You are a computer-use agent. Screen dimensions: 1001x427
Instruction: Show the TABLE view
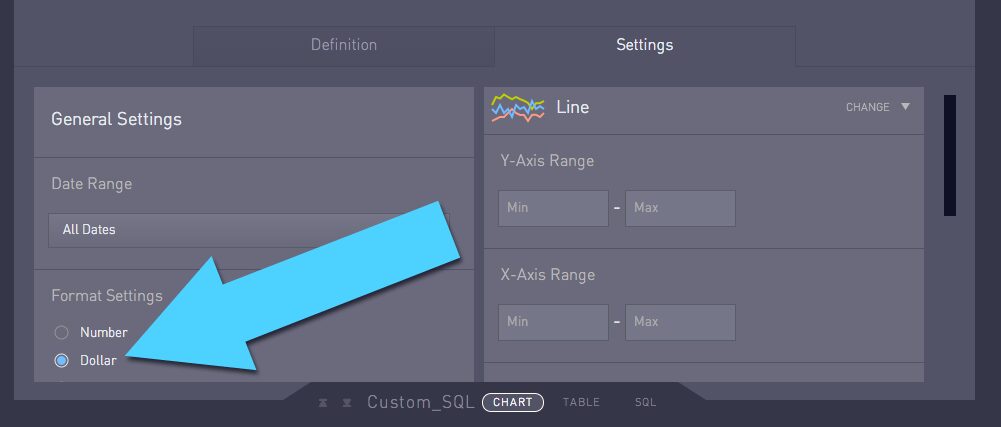[x=581, y=402]
